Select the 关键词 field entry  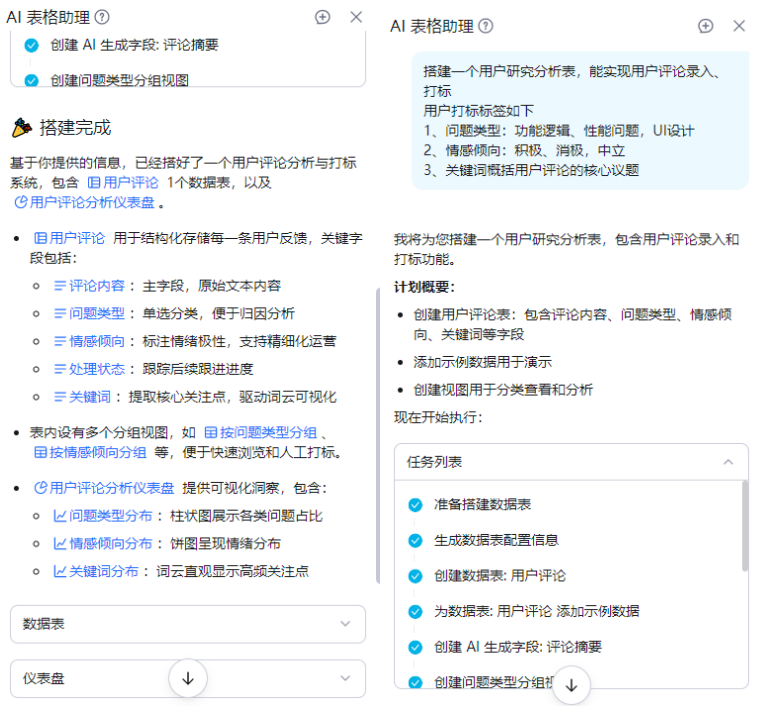[90, 397]
